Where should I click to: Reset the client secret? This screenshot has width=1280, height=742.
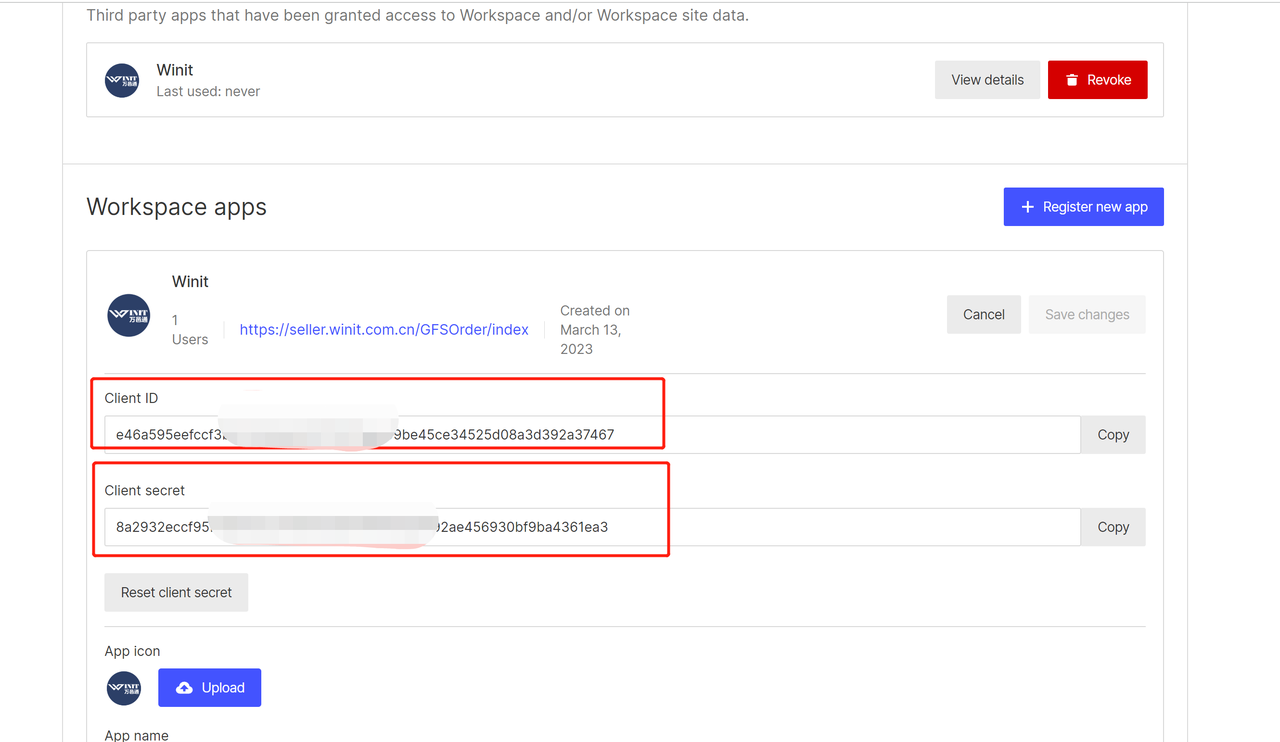[176, 592]
